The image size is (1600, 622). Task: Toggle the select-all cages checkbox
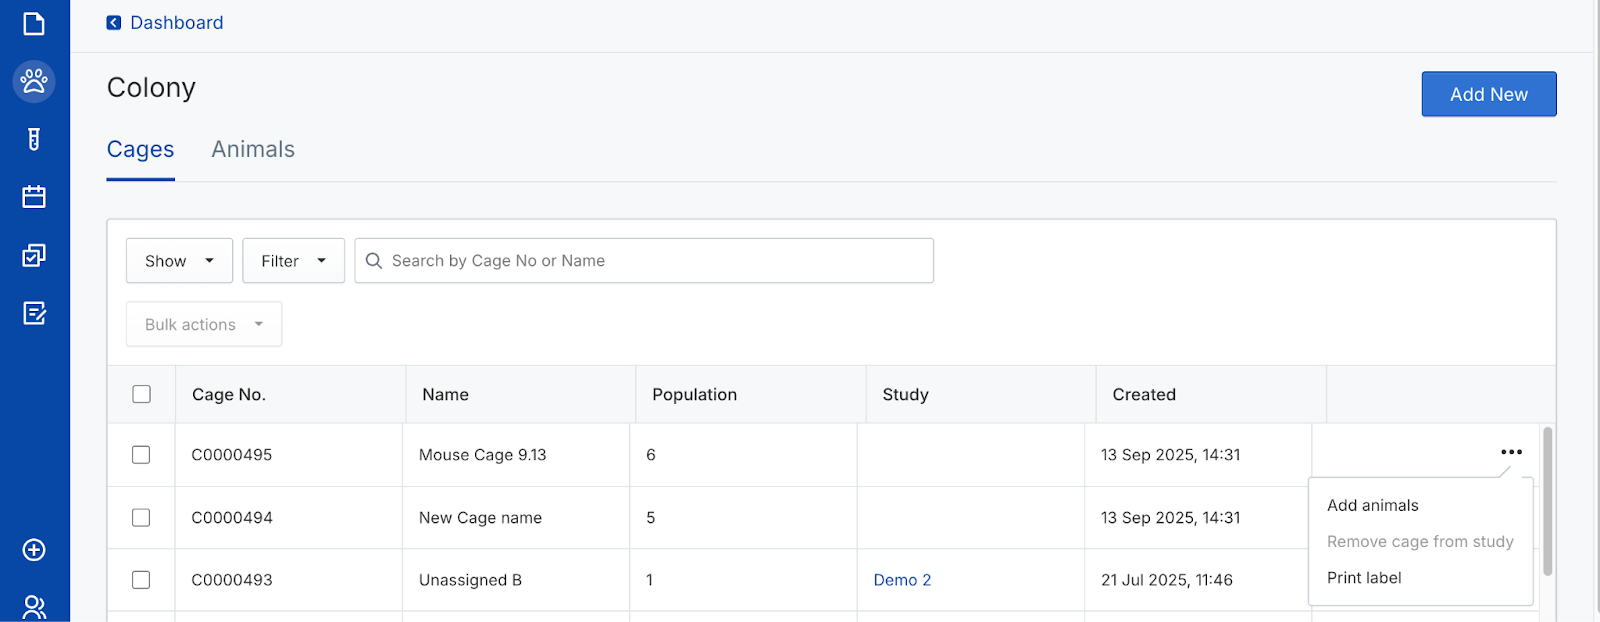click(142, 394)
